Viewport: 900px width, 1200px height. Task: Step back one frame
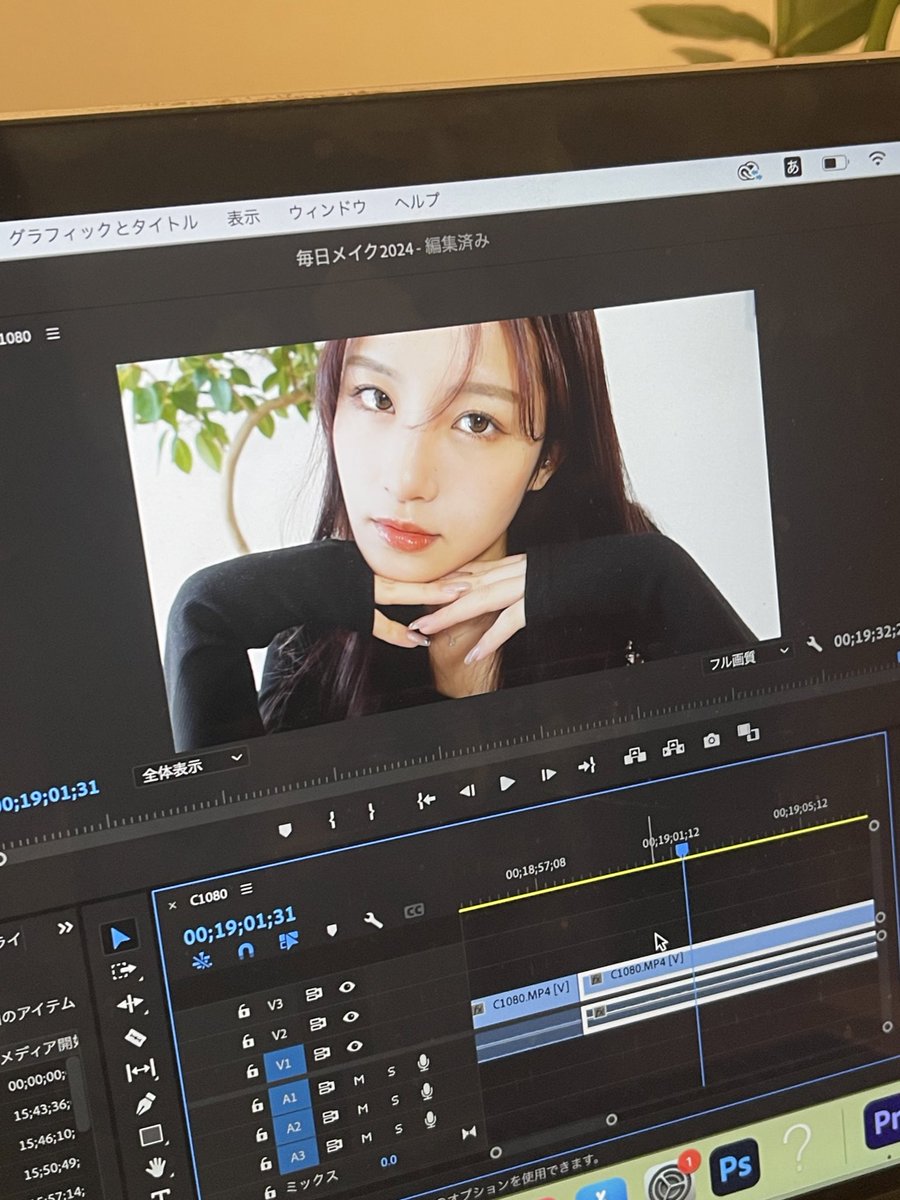[467, 791]
